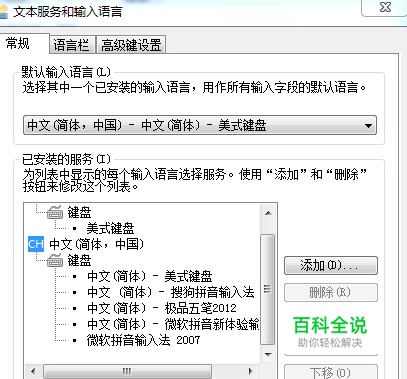
Task: Select 中文(简体) - 搜狗拼音输入法 entry
Action: 171,292
